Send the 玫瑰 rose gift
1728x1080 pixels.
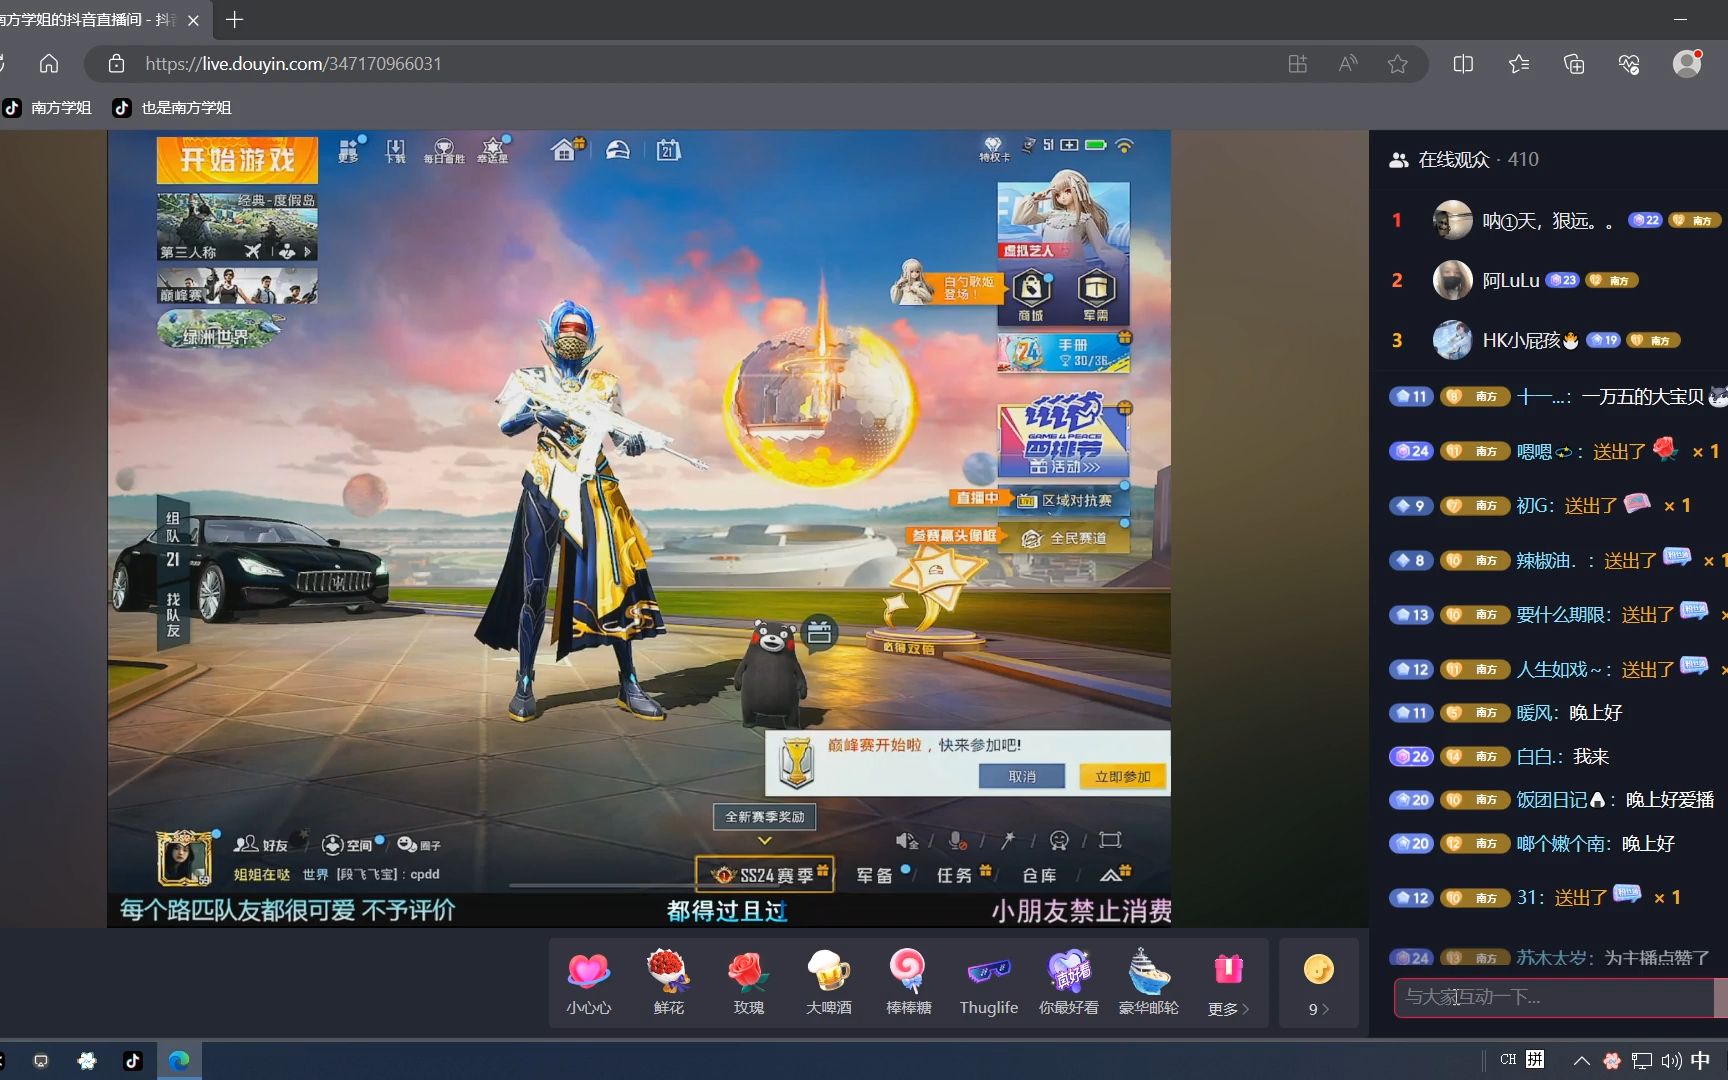(x=748, y=982)
